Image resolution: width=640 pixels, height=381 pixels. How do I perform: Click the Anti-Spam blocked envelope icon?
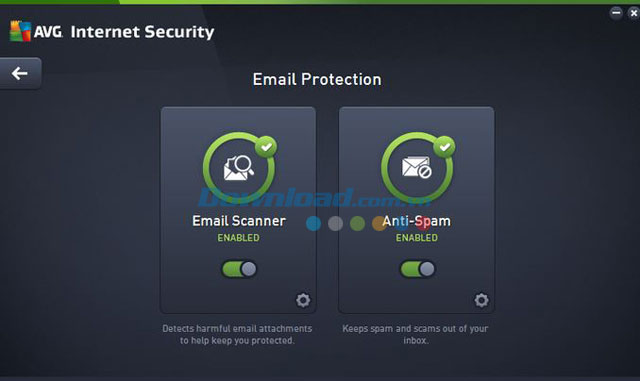coord(417,167)
